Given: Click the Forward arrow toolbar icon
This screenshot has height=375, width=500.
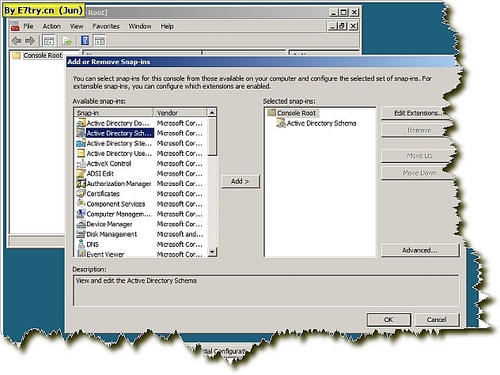Looking at the screenshot, I should click(30, 41).
